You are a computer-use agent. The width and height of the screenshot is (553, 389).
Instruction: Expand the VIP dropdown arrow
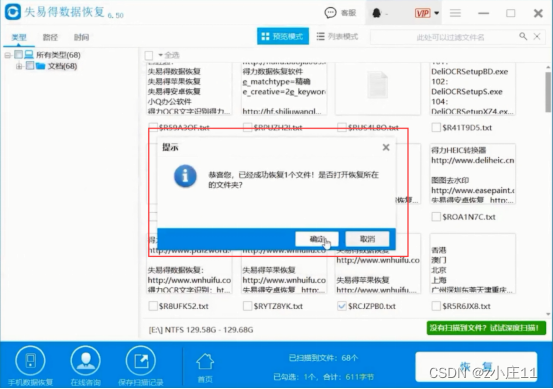coord(437,13)
